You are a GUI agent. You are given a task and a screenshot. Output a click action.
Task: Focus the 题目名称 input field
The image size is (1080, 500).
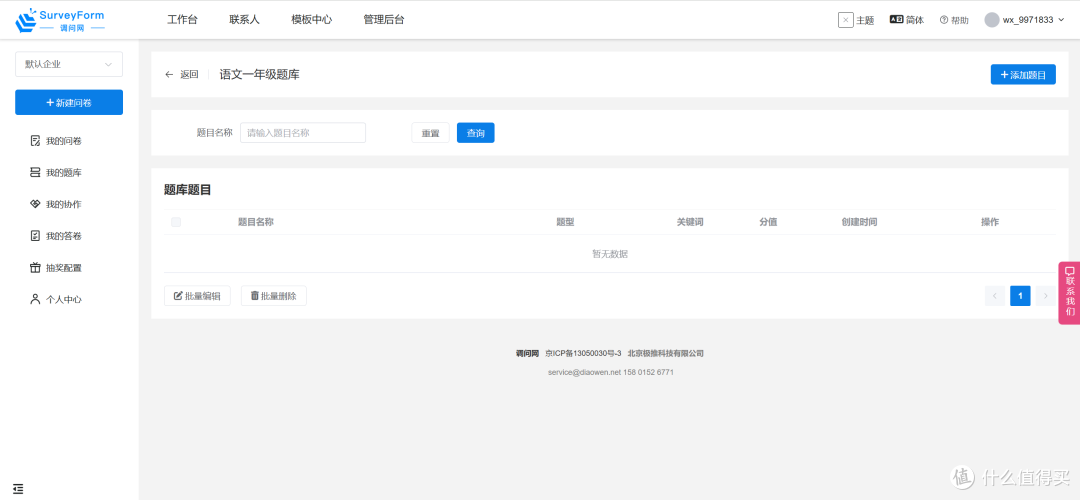303,133
